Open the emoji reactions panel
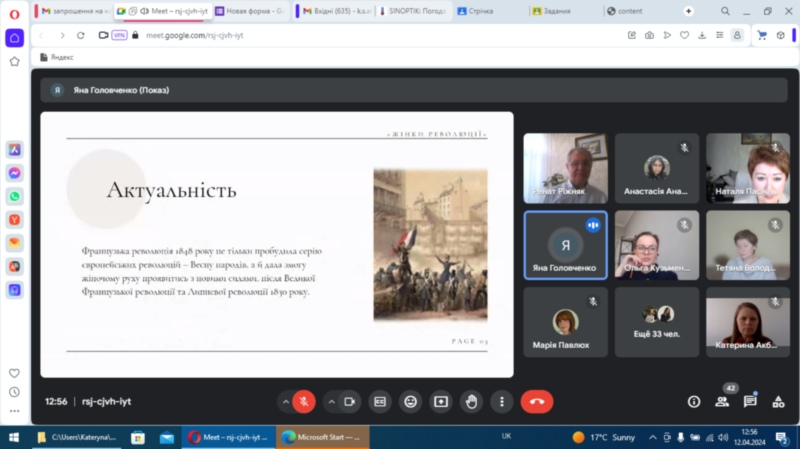800x449 pixels. click(410, 401)
